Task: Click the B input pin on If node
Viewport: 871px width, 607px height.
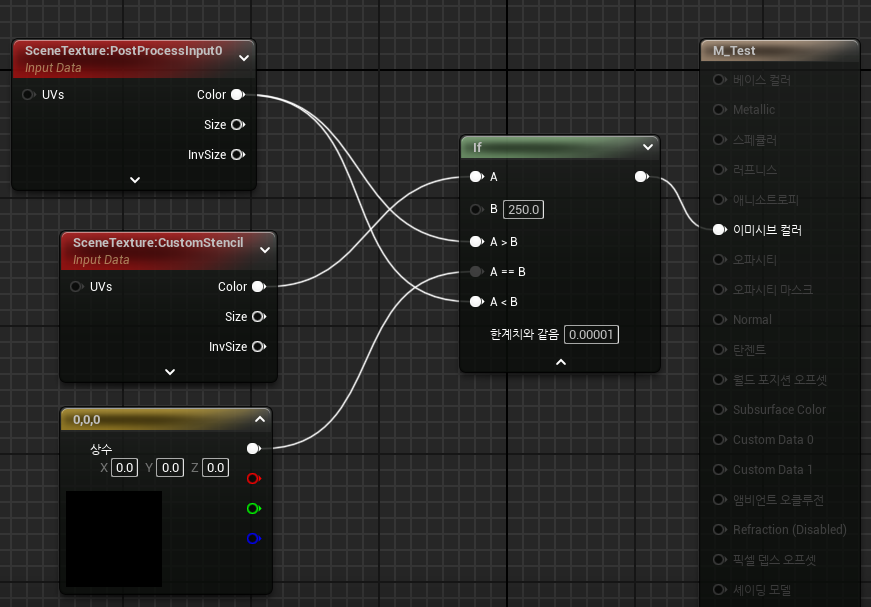Action: pos(476,209)
